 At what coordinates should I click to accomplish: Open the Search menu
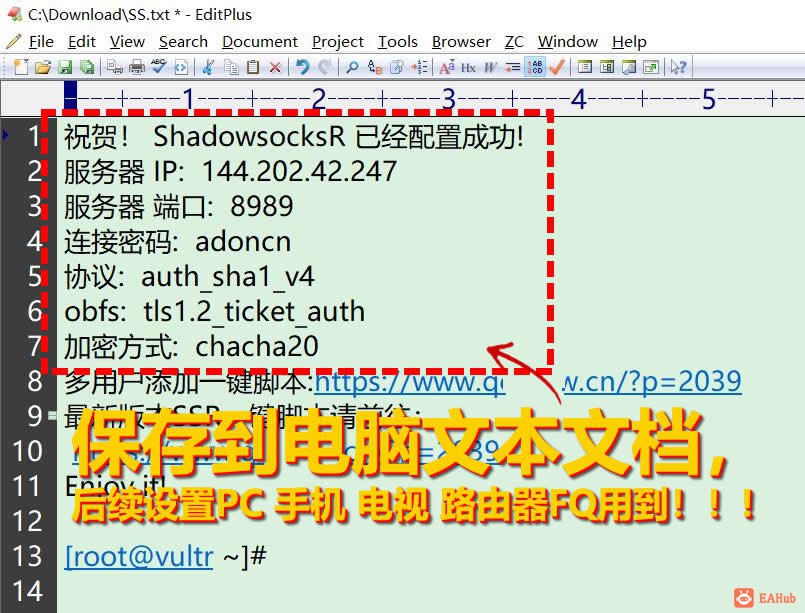(183, 42)
